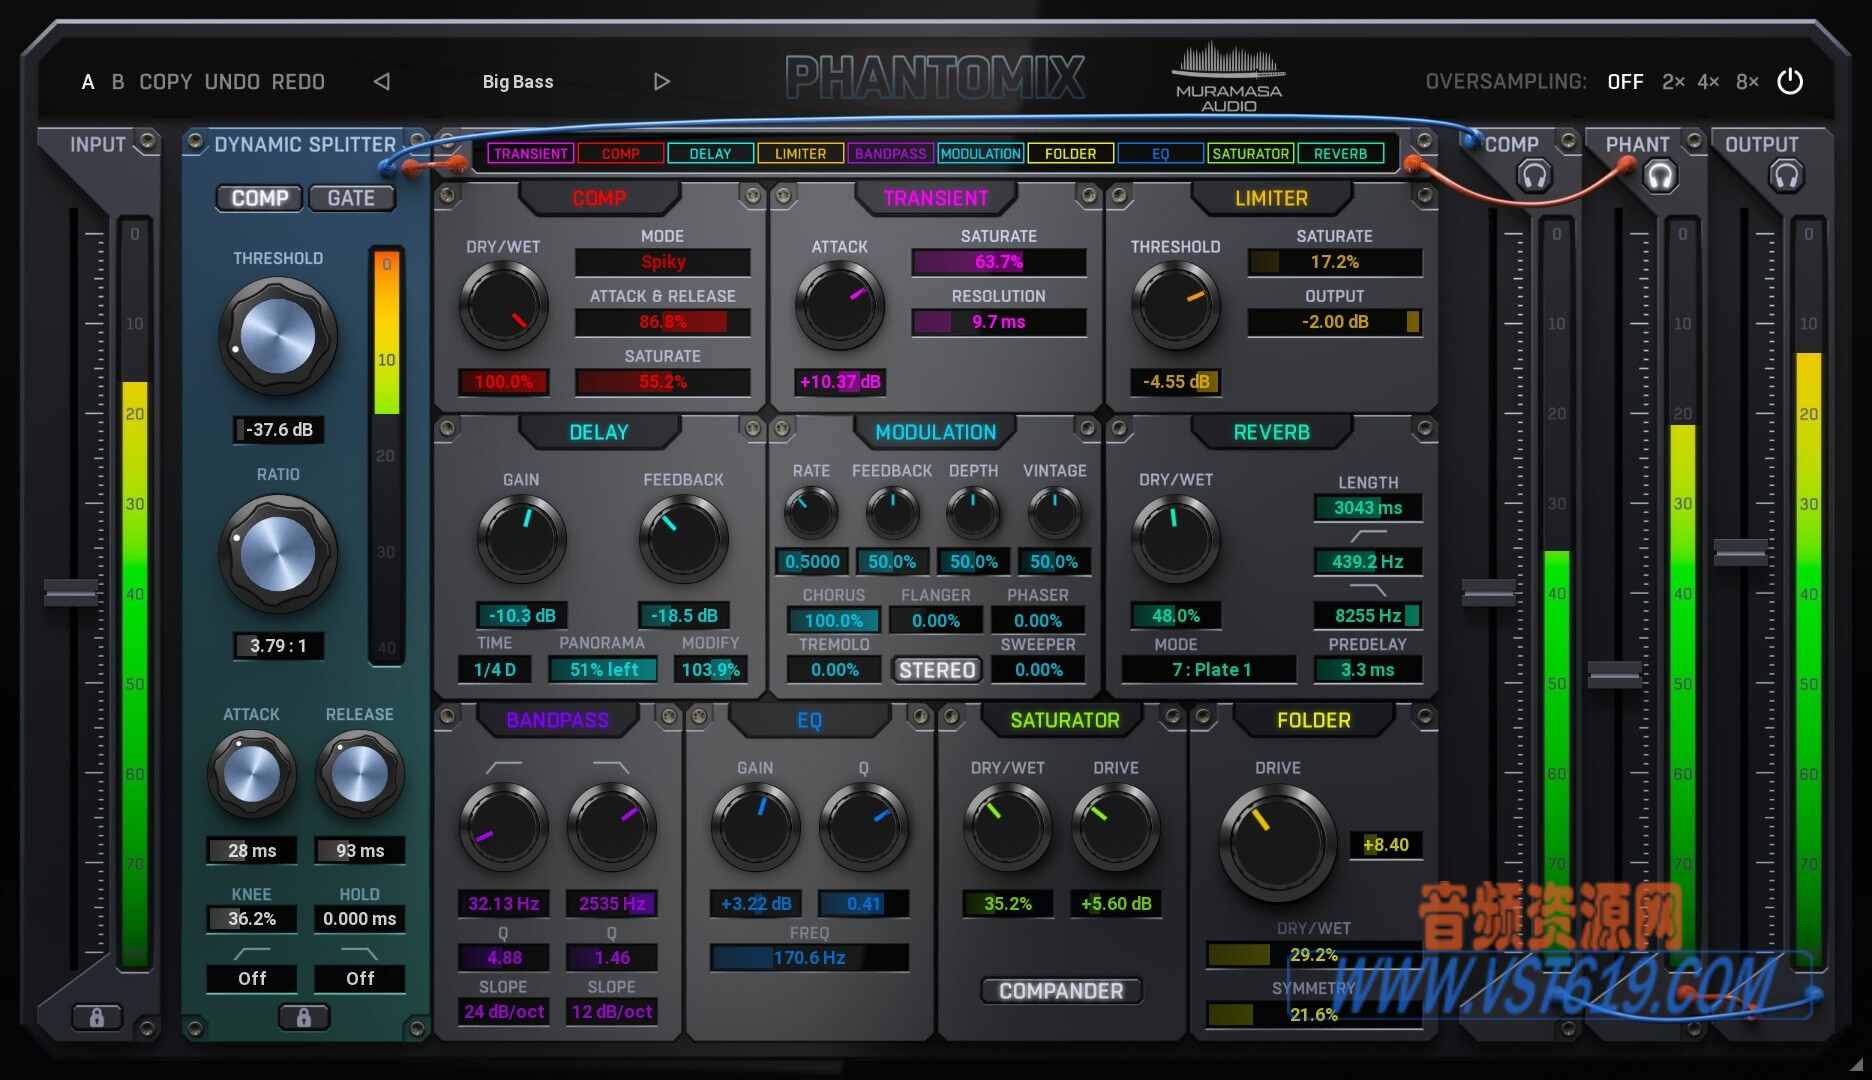
Task: Switch Dynamic Splitter to GATE mode
Action: click(x=351, y=198)
